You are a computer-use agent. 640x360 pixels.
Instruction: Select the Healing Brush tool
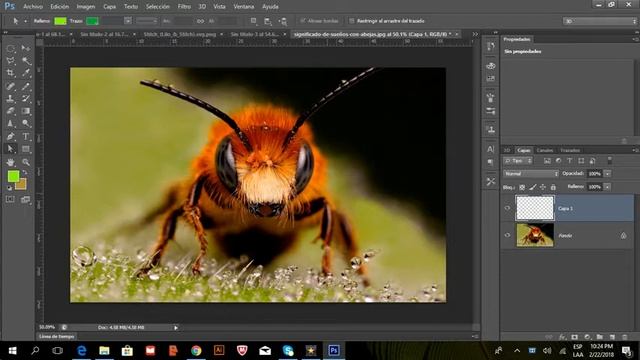coord(11,86)
